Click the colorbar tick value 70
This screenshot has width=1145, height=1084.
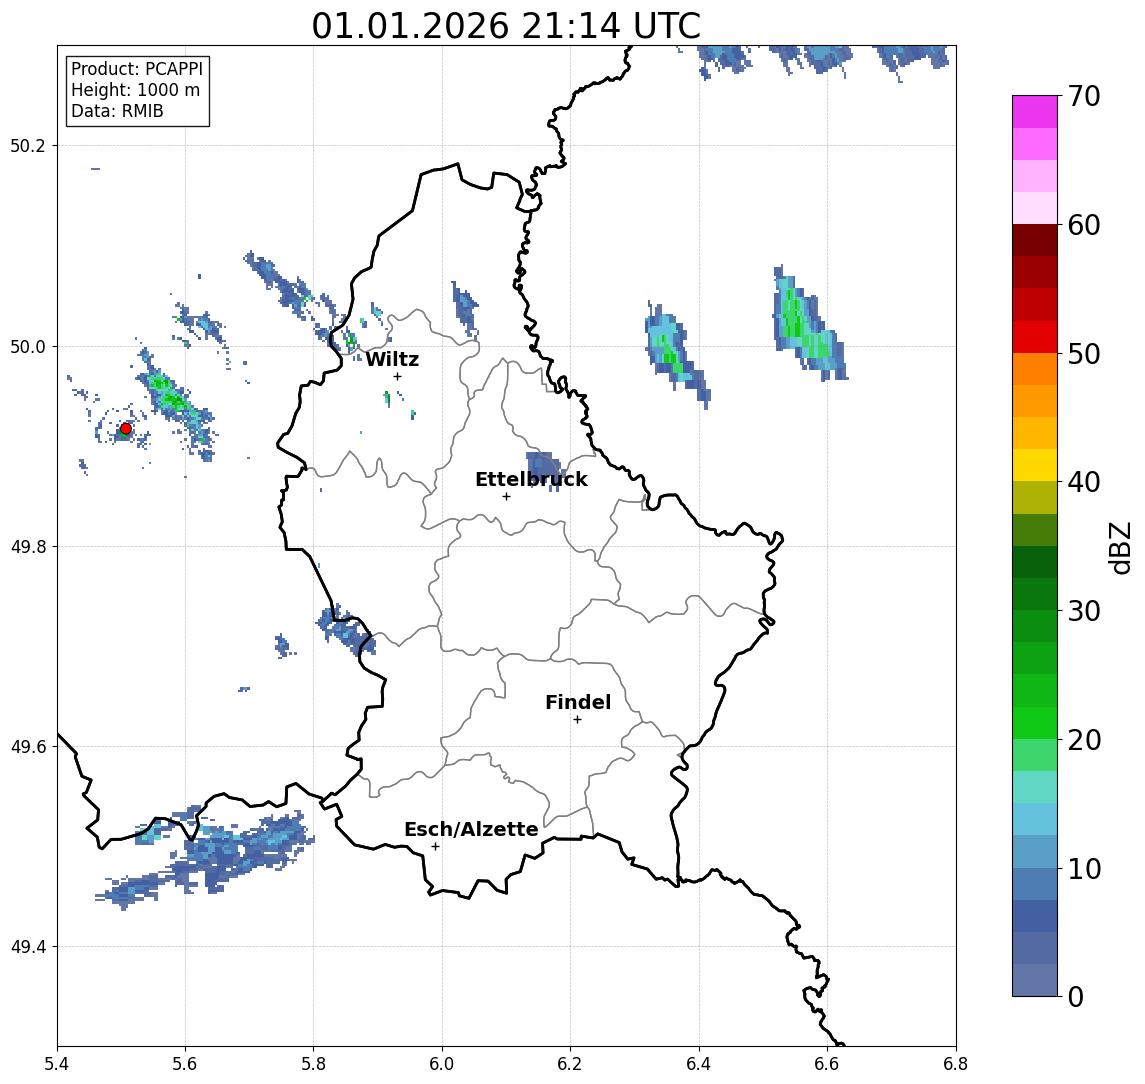(x=1084, y=96)
